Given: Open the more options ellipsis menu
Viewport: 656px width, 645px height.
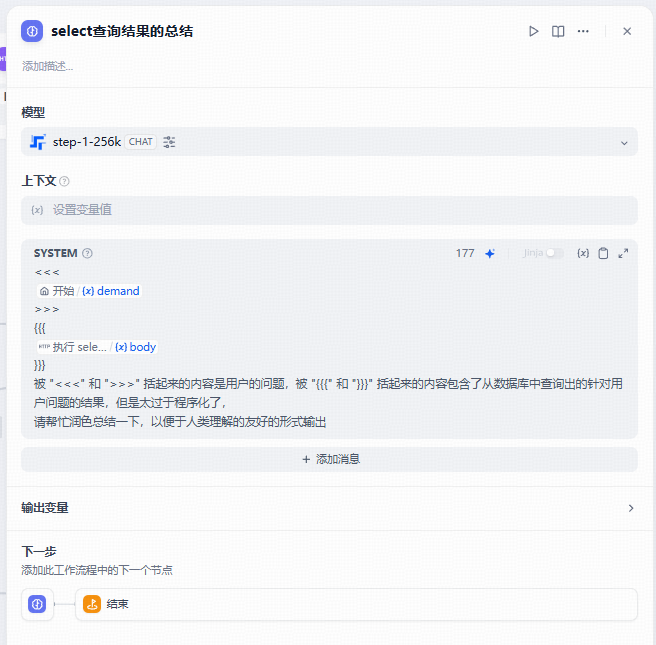Looking at the screenshot, I should click(583, 31).
